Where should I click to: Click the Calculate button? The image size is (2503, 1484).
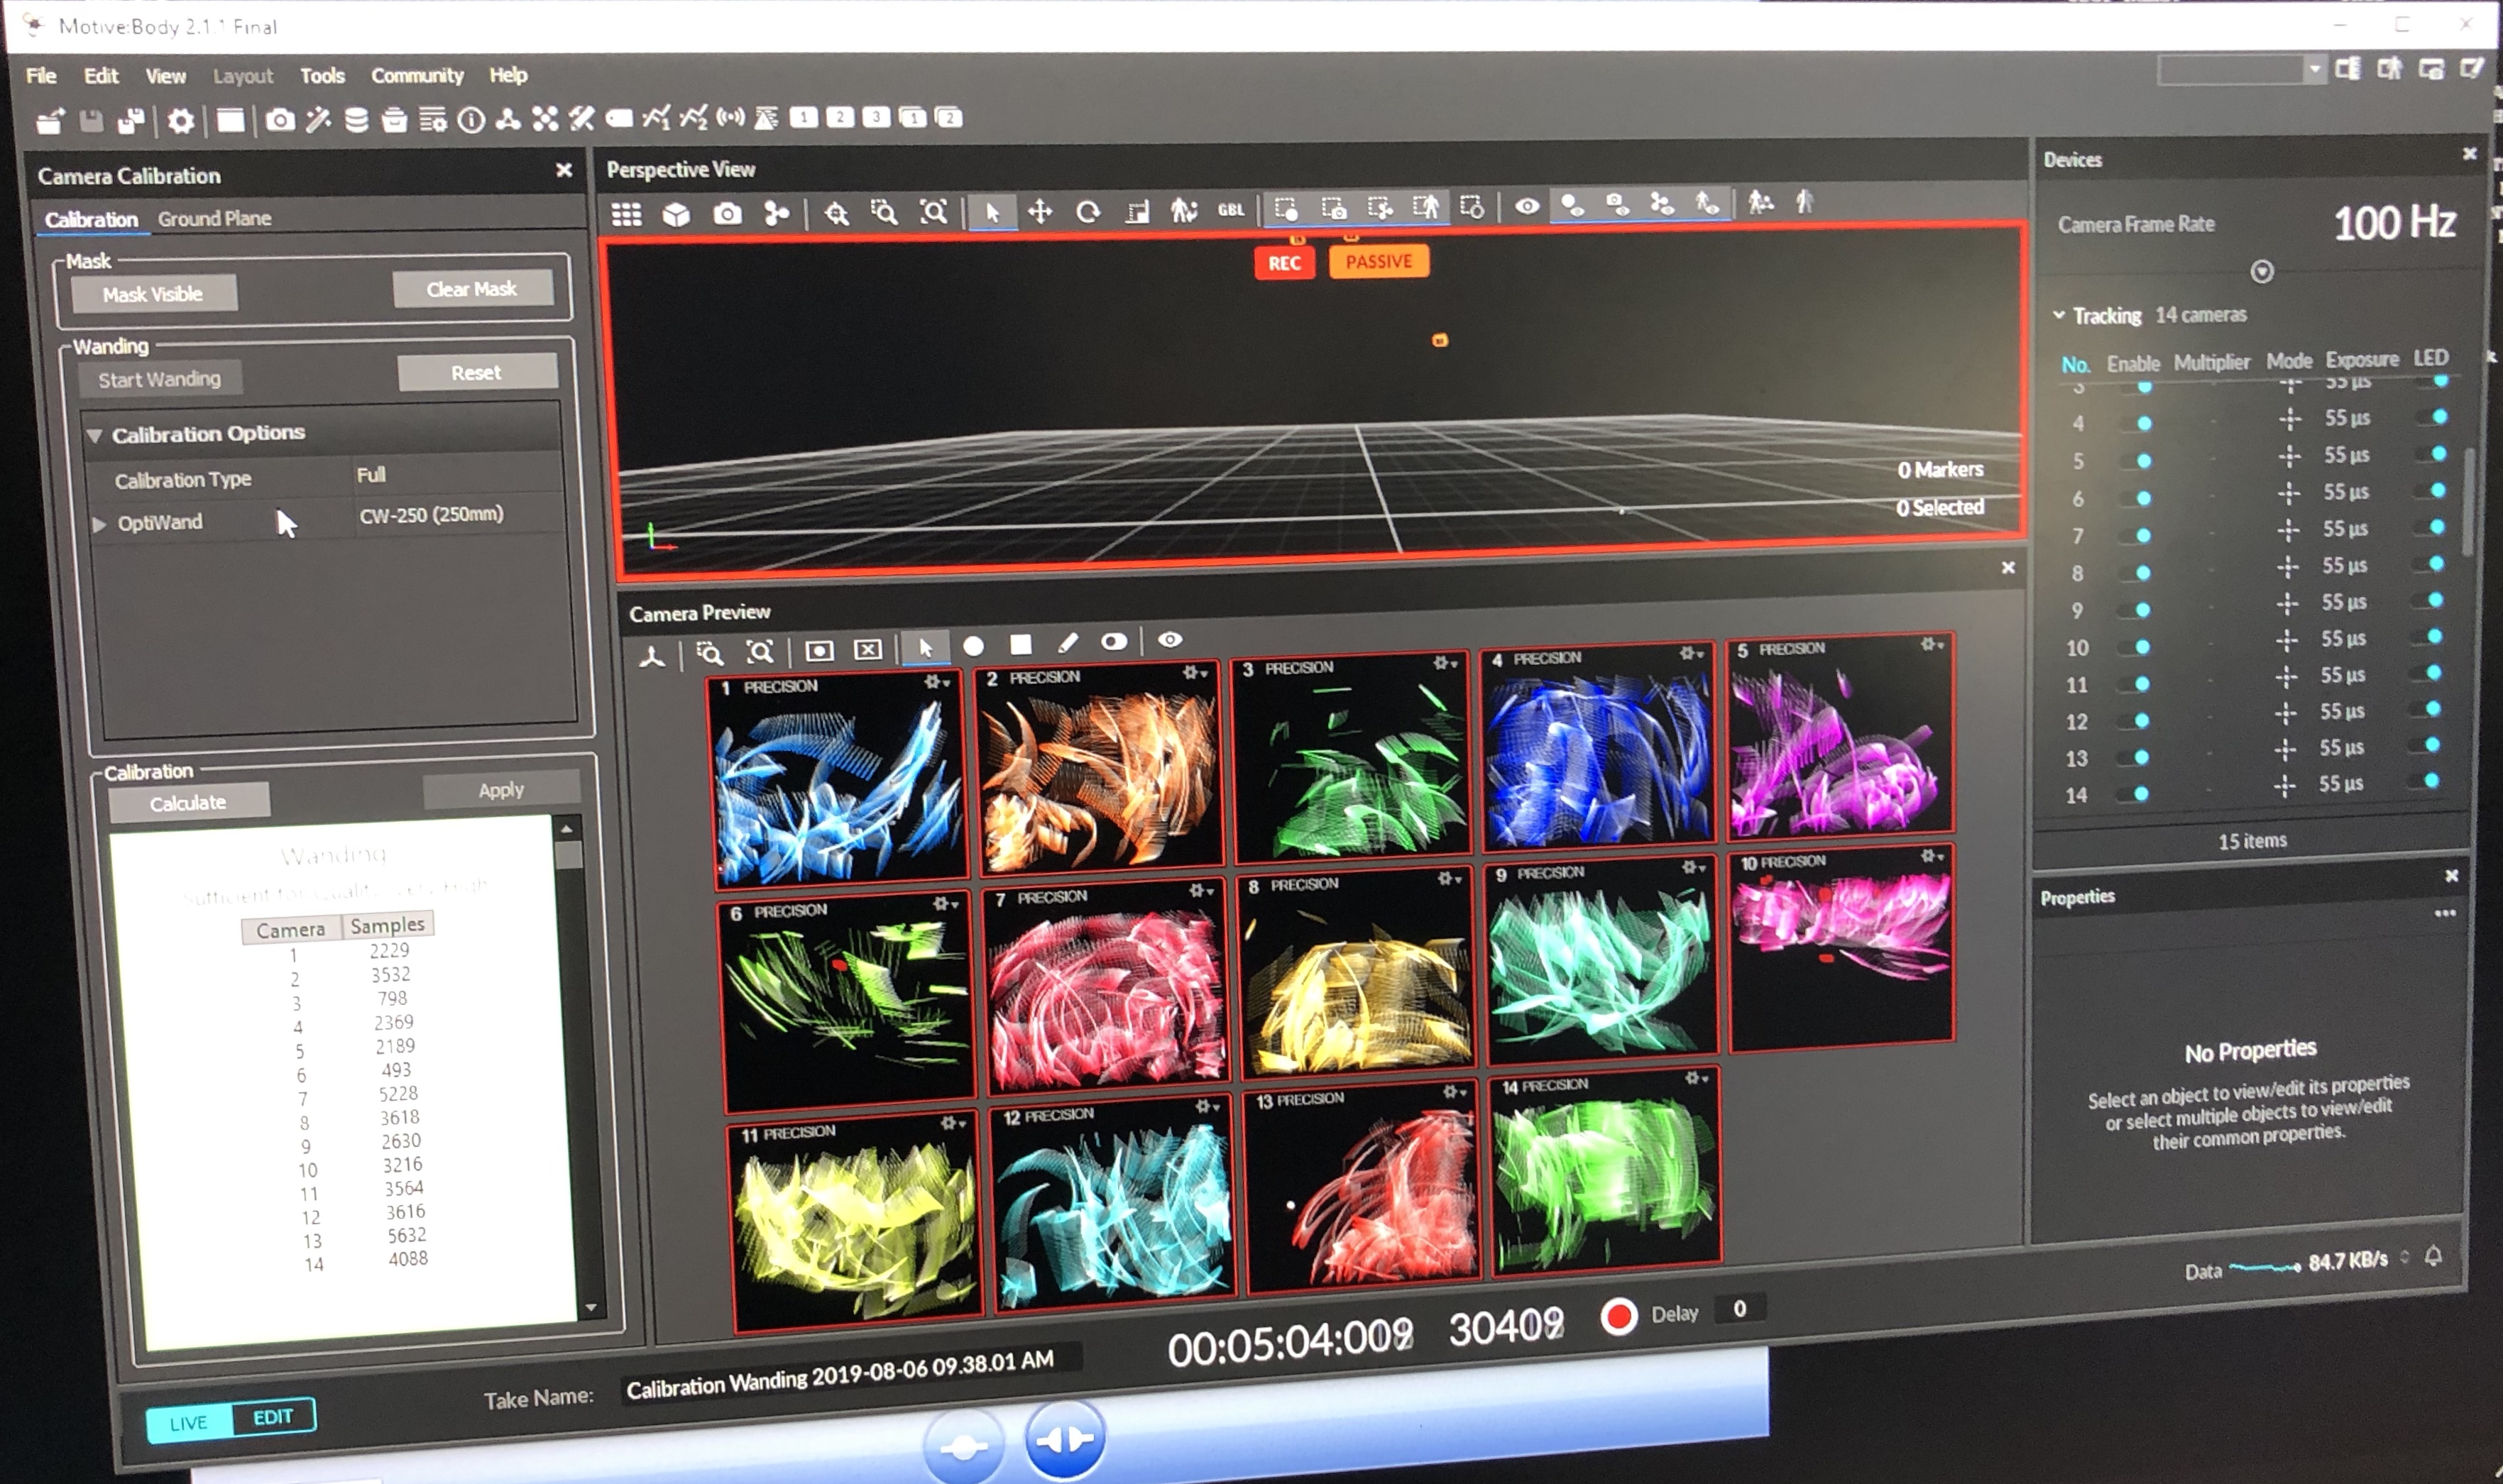(x=188, y=803)
